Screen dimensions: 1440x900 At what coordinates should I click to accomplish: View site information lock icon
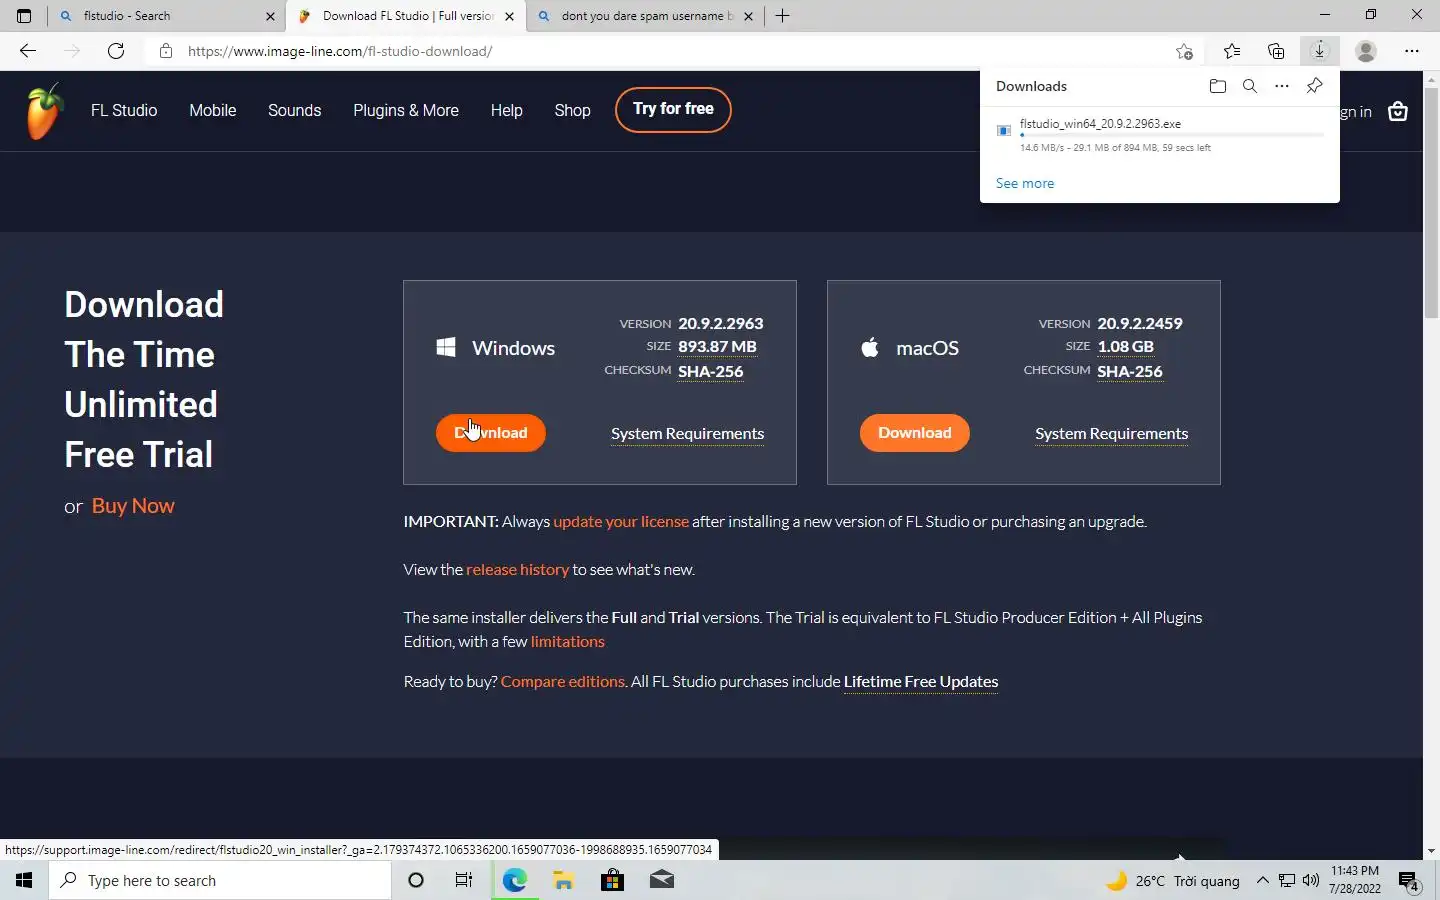point(166,51)
